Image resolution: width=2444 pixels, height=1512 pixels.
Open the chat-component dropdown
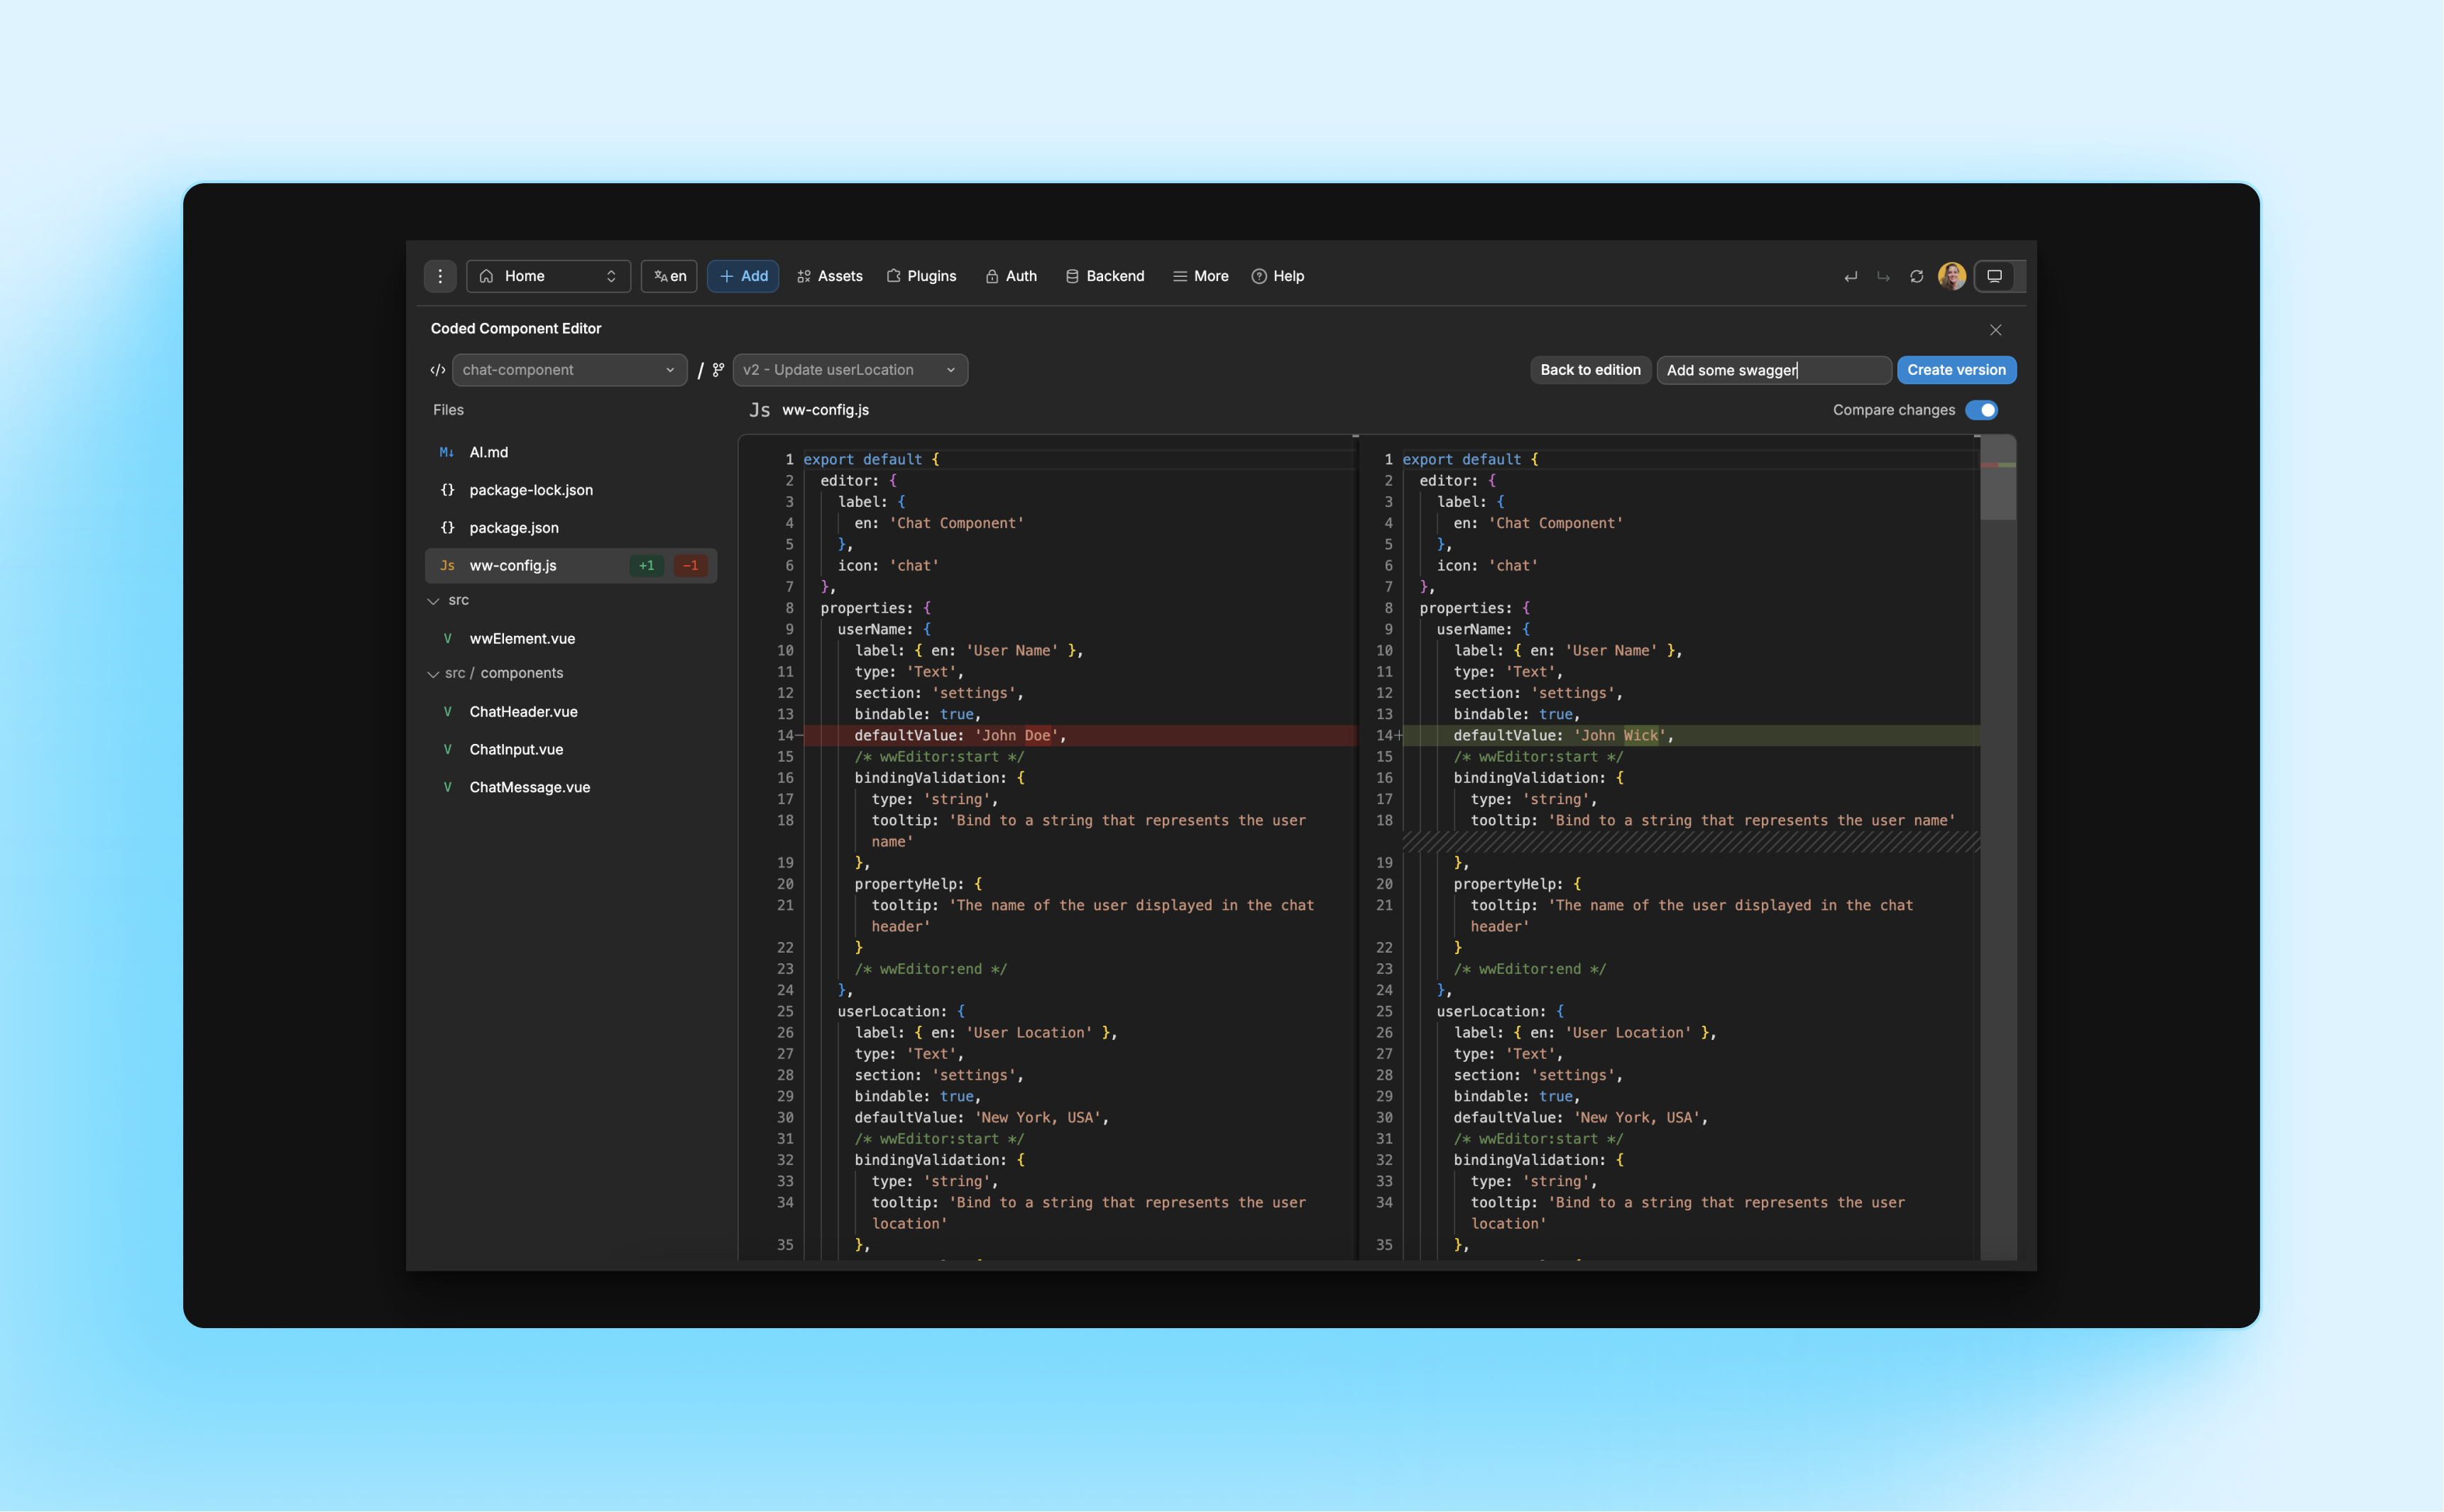click(569, 370)
